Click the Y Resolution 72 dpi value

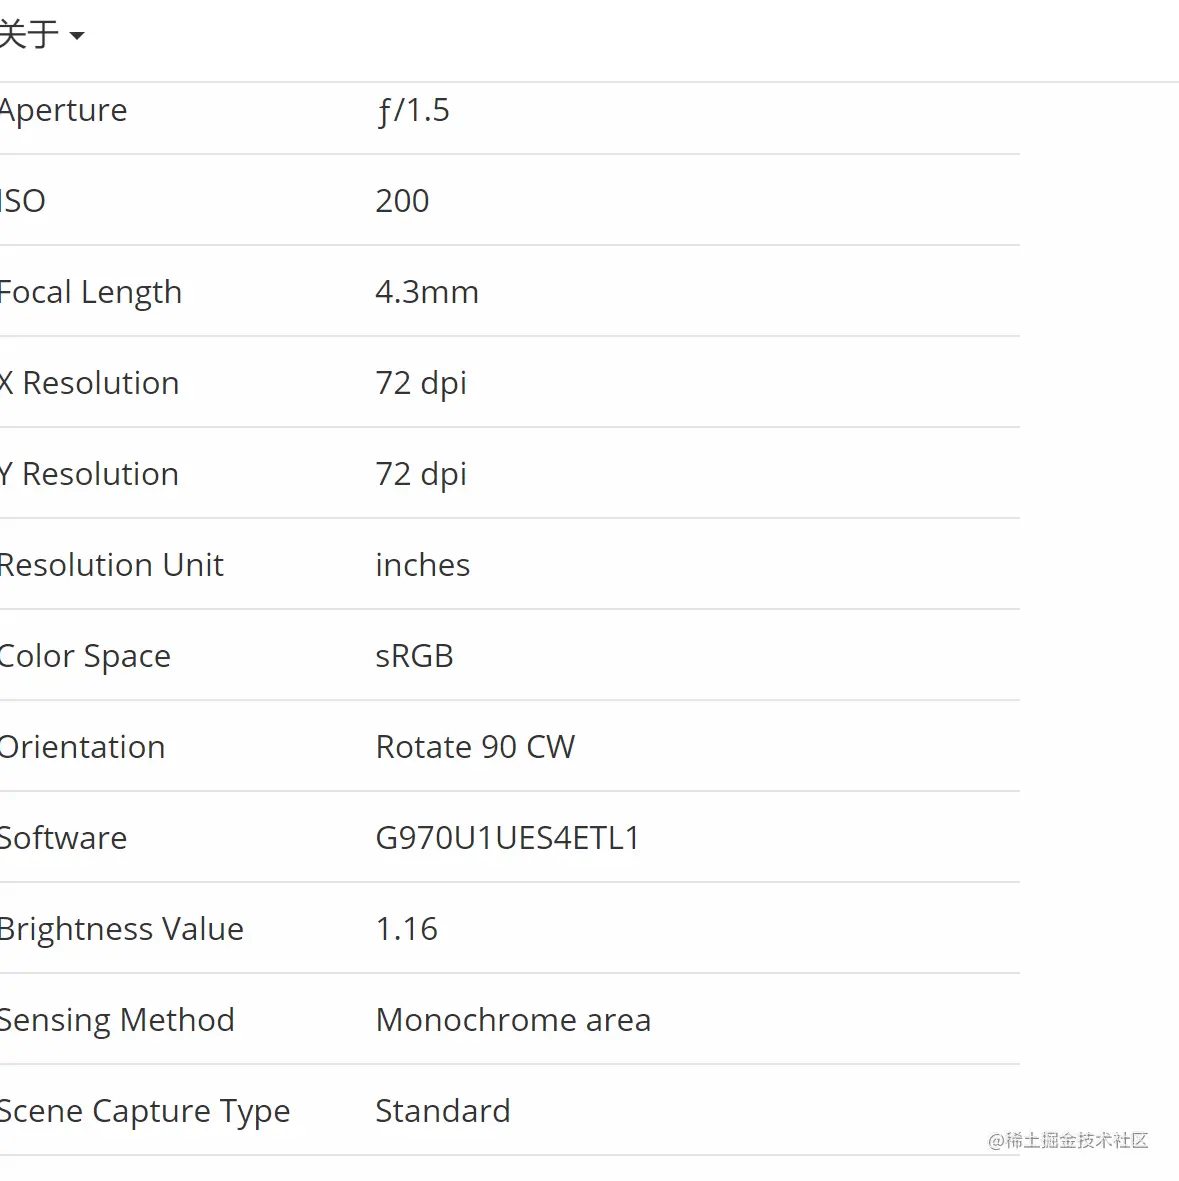point(421,475)
